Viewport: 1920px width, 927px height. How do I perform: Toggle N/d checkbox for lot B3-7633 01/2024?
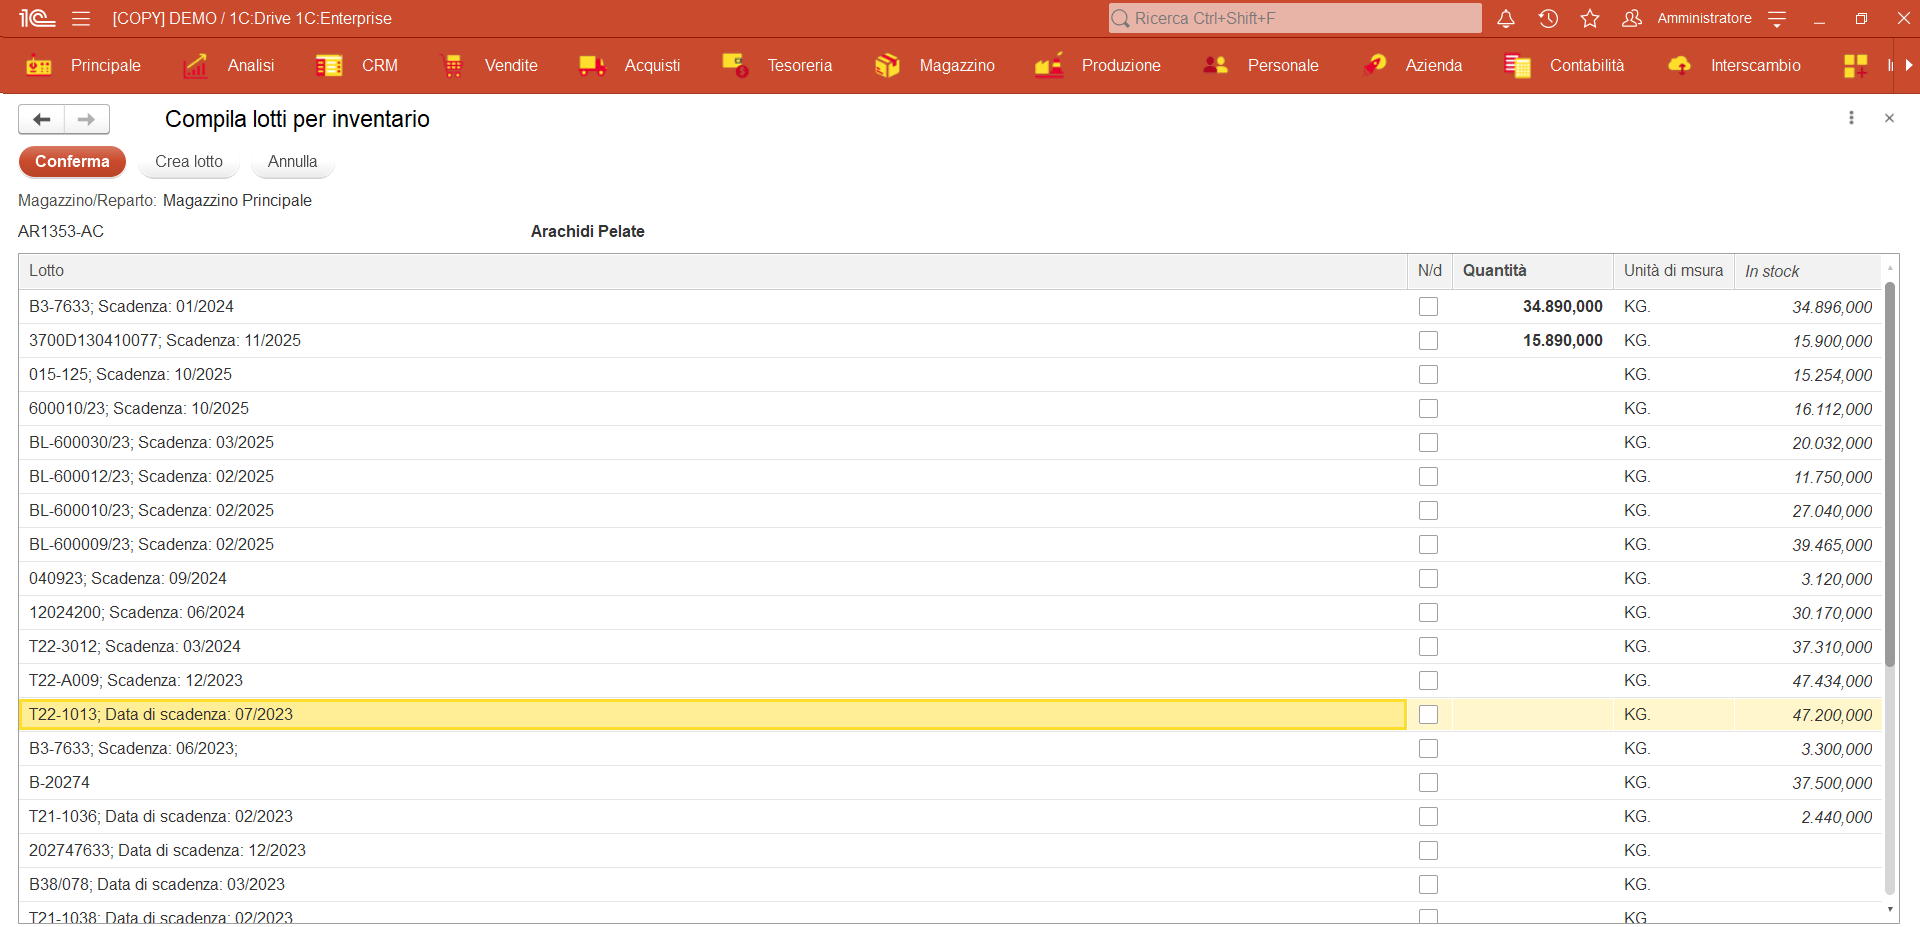[1428, 307]
